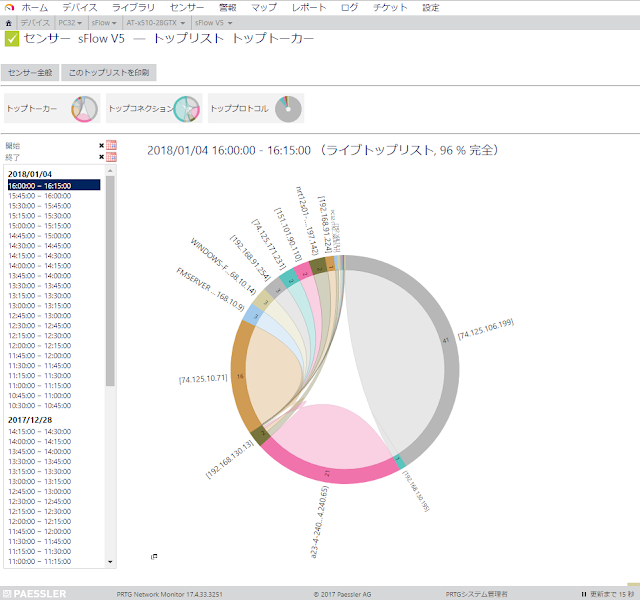
Task: Open the トッププロトコル toplist thumbnail
Action: tap(256, 109)
